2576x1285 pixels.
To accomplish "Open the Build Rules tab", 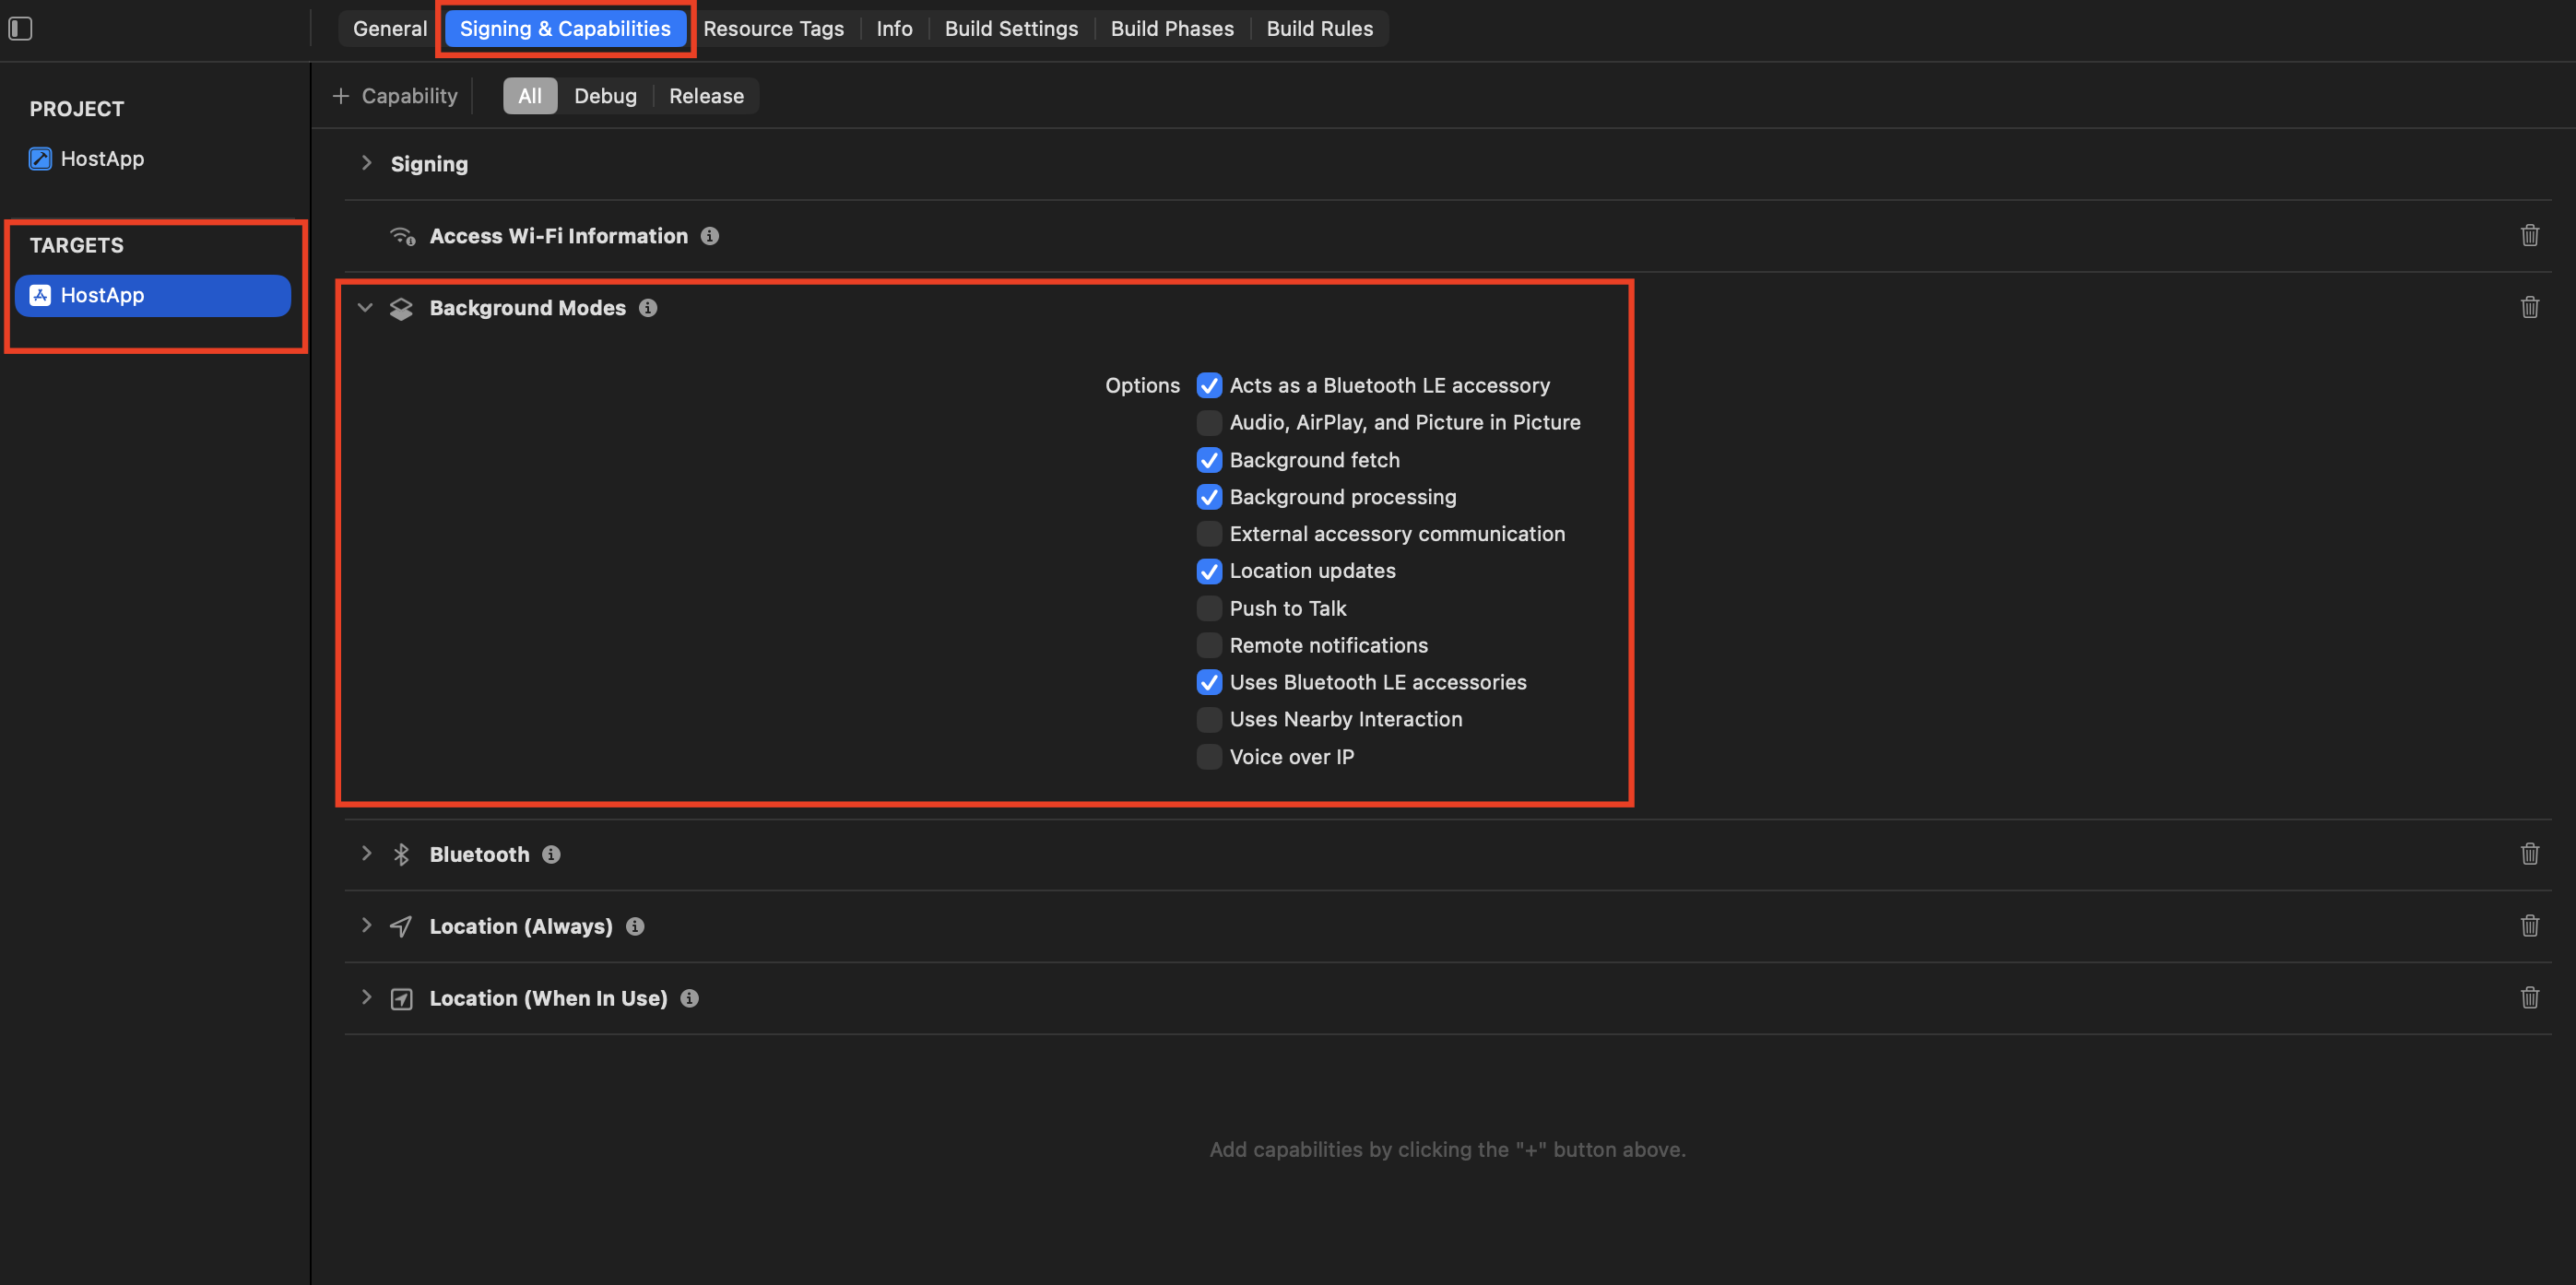I will point(1319,28).
